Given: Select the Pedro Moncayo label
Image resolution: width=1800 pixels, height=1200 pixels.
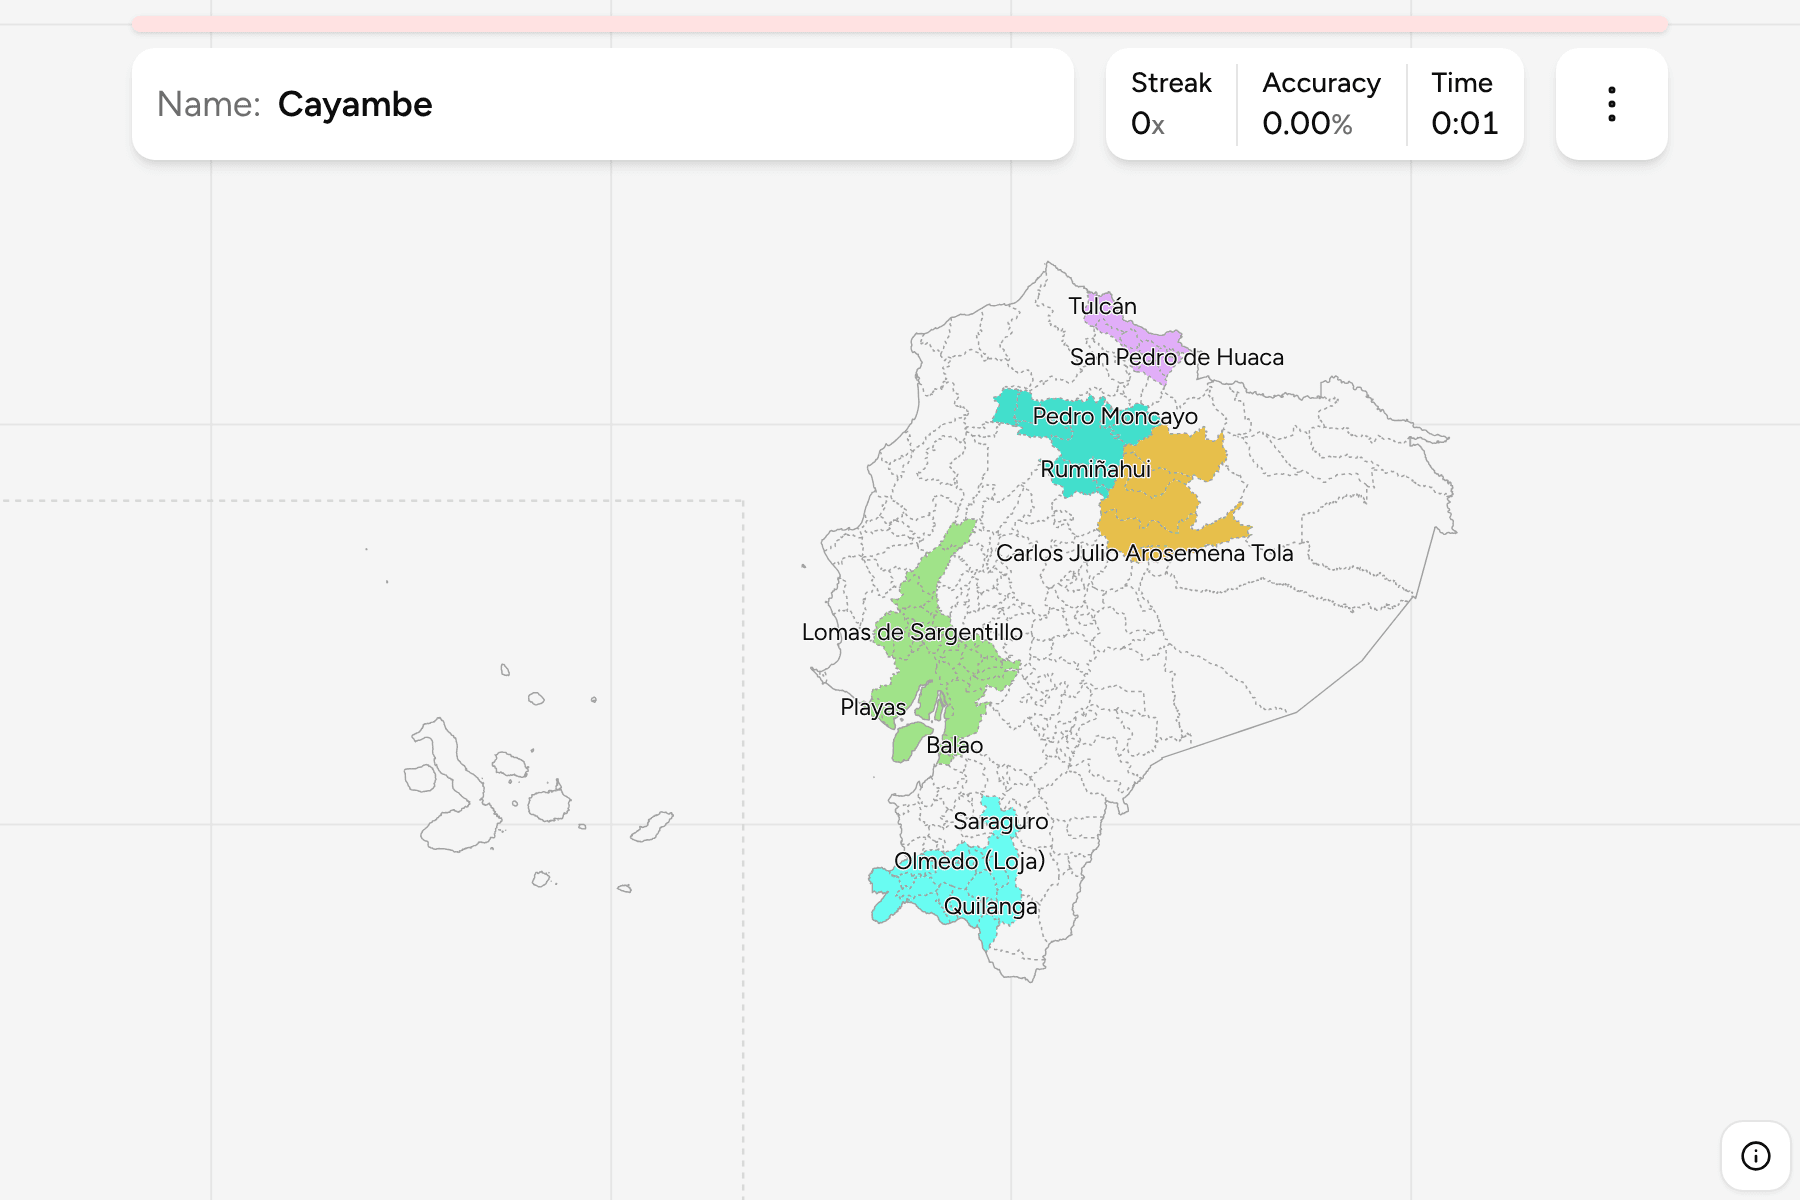Looking at the screenshot, I should [1115, 416].
